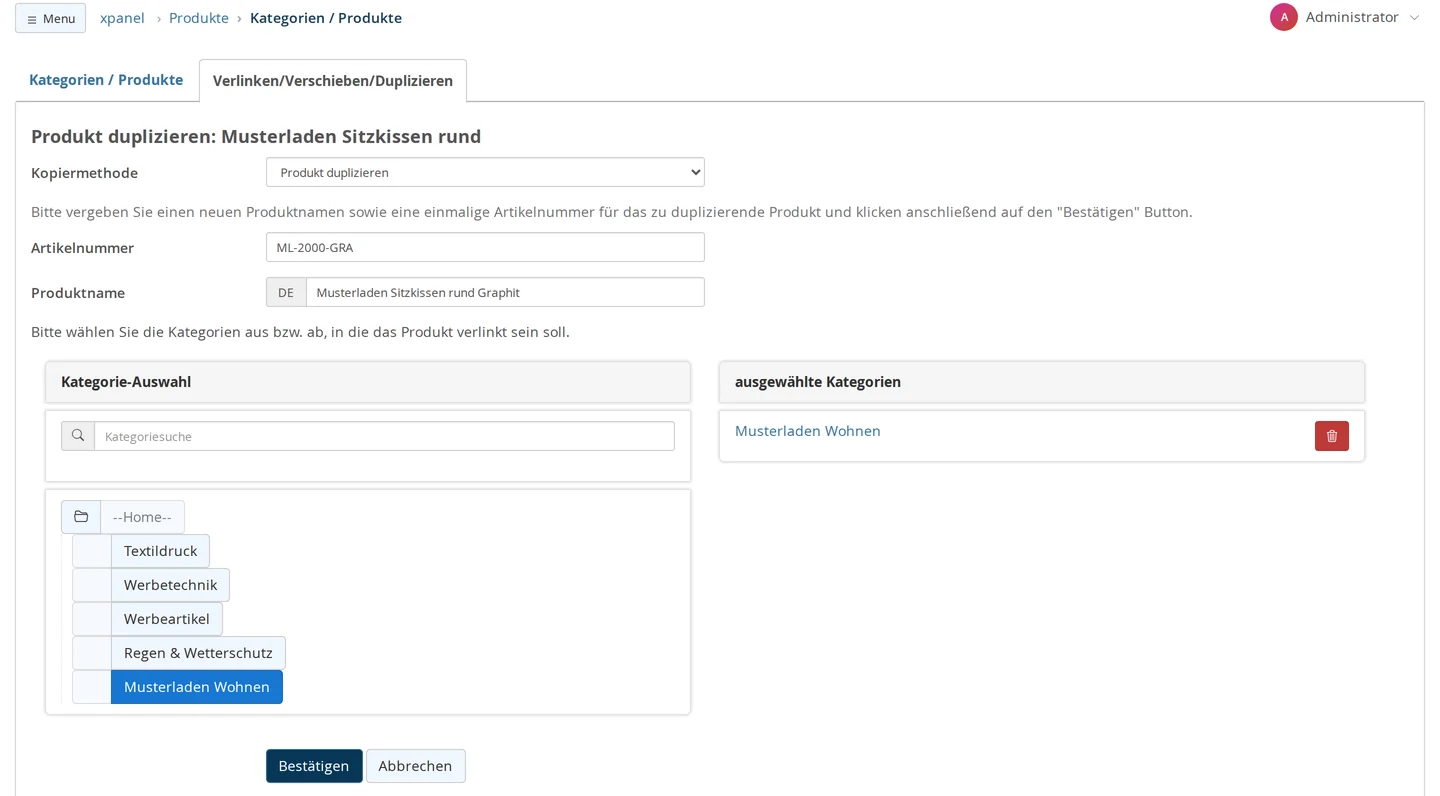The image size is (1440, 796).
Task: Focus the Produktname input field
Action: pyautogui.click(x=505, y=292)
